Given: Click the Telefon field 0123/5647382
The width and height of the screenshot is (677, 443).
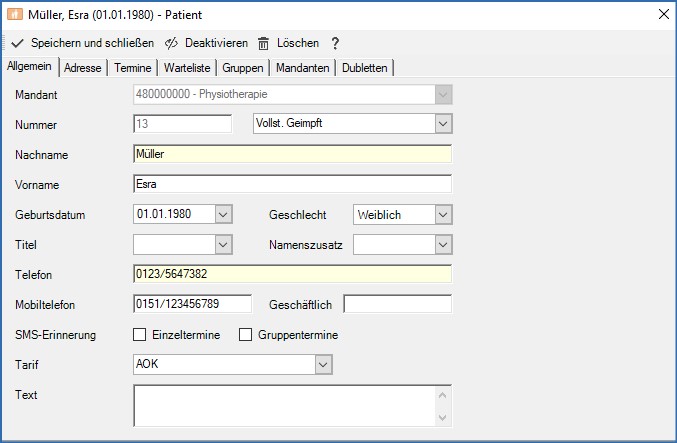Looking at the screenshot, I should click(x=292, y=274).
